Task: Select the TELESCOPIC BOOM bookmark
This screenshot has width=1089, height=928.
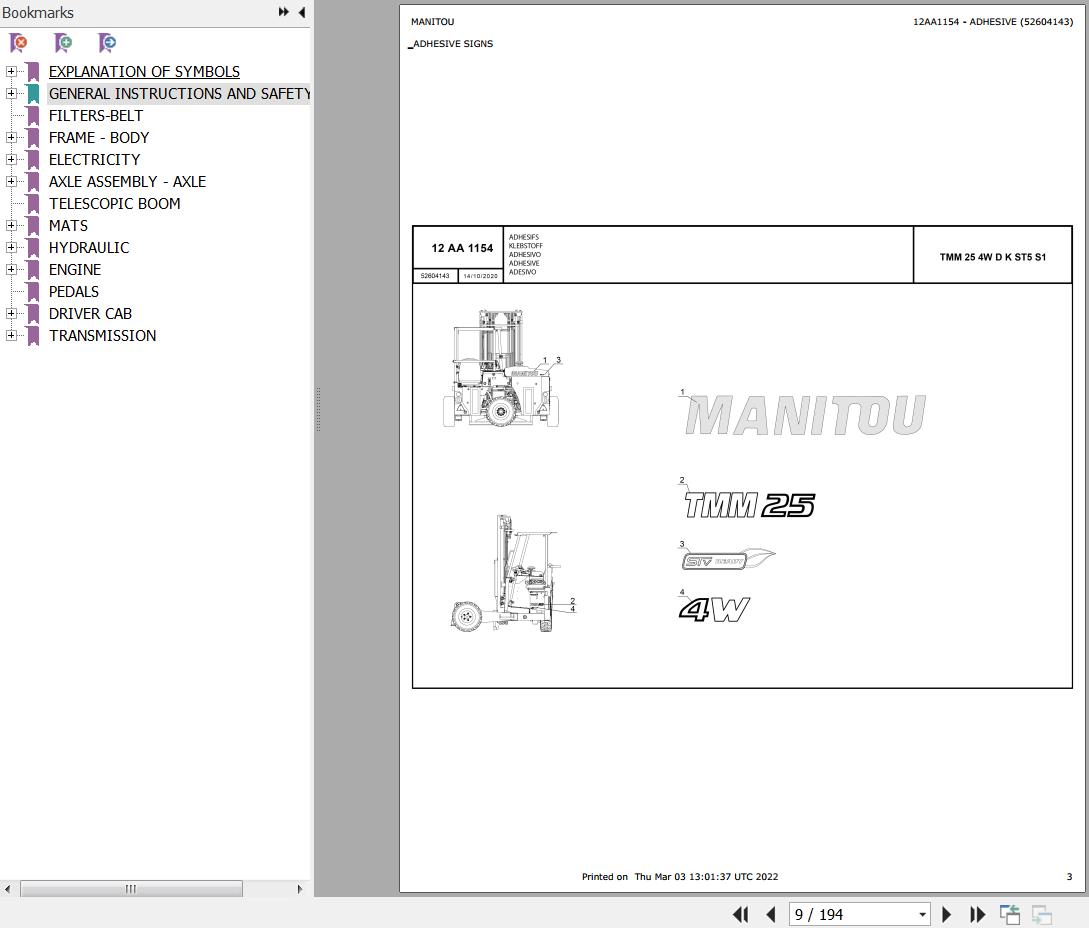Action: point(114,203)
